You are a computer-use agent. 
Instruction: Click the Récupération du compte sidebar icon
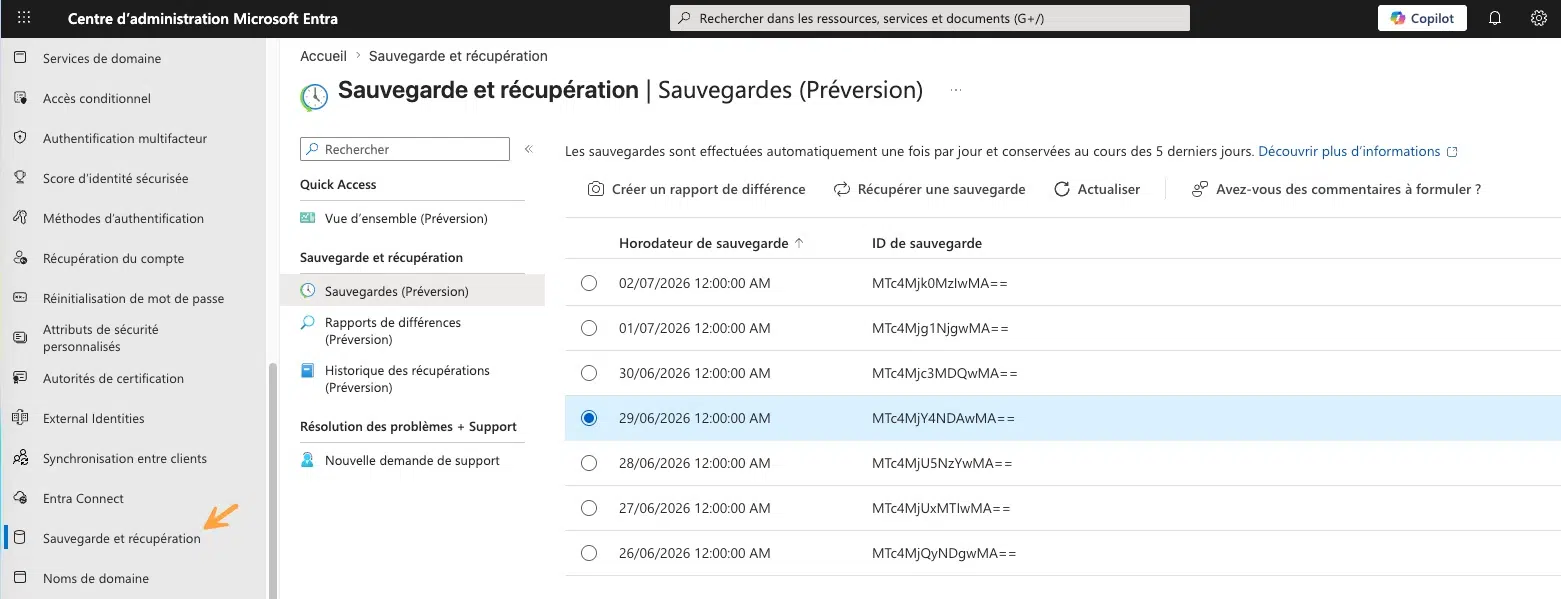point(20,258)
